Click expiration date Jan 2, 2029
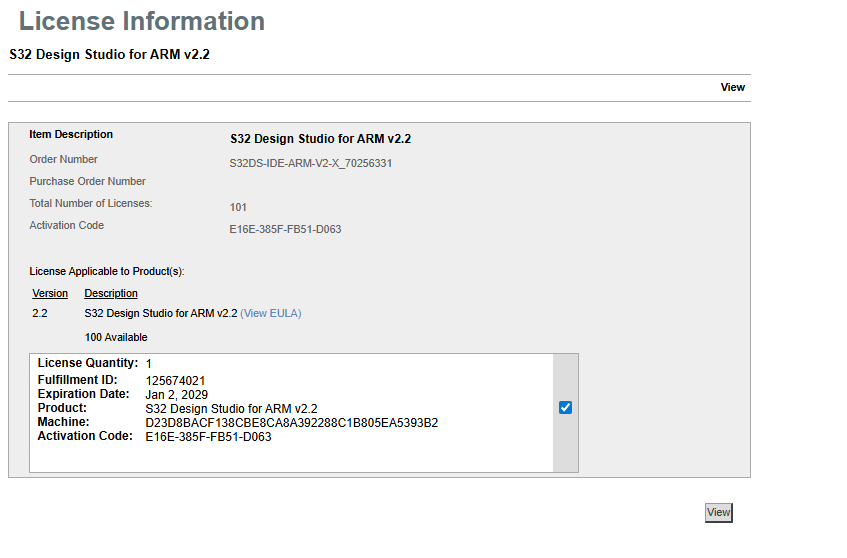Screen dimensions: 847x558 [x=177, y=395]
